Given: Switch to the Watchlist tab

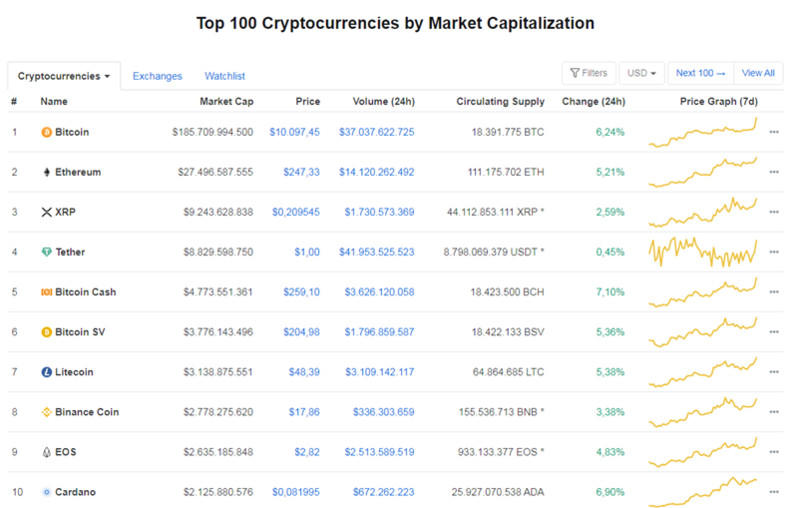Looking at the screenshot, I should (225, 76).
